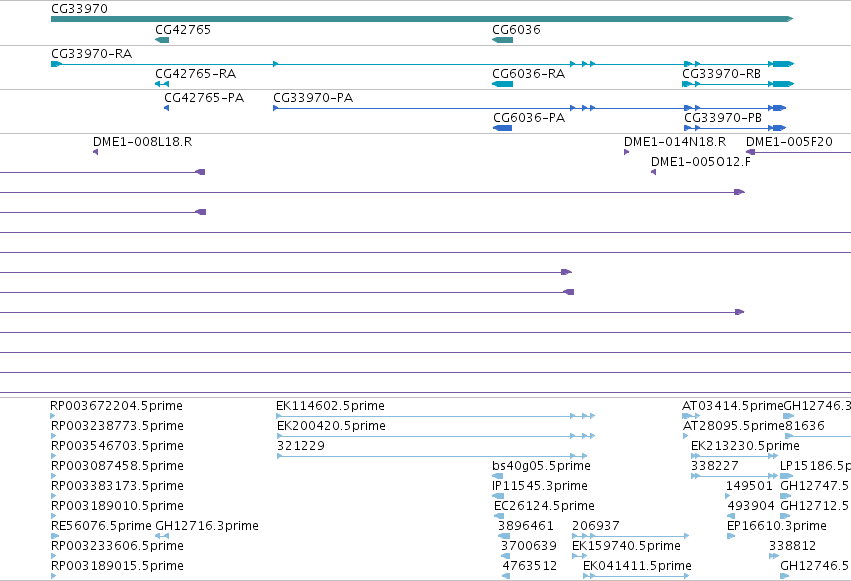Image resolution: width=851 pixels, height=581 pixels.
Task: Select BAC end DME1-014N18.R
Action: point(626,152)
